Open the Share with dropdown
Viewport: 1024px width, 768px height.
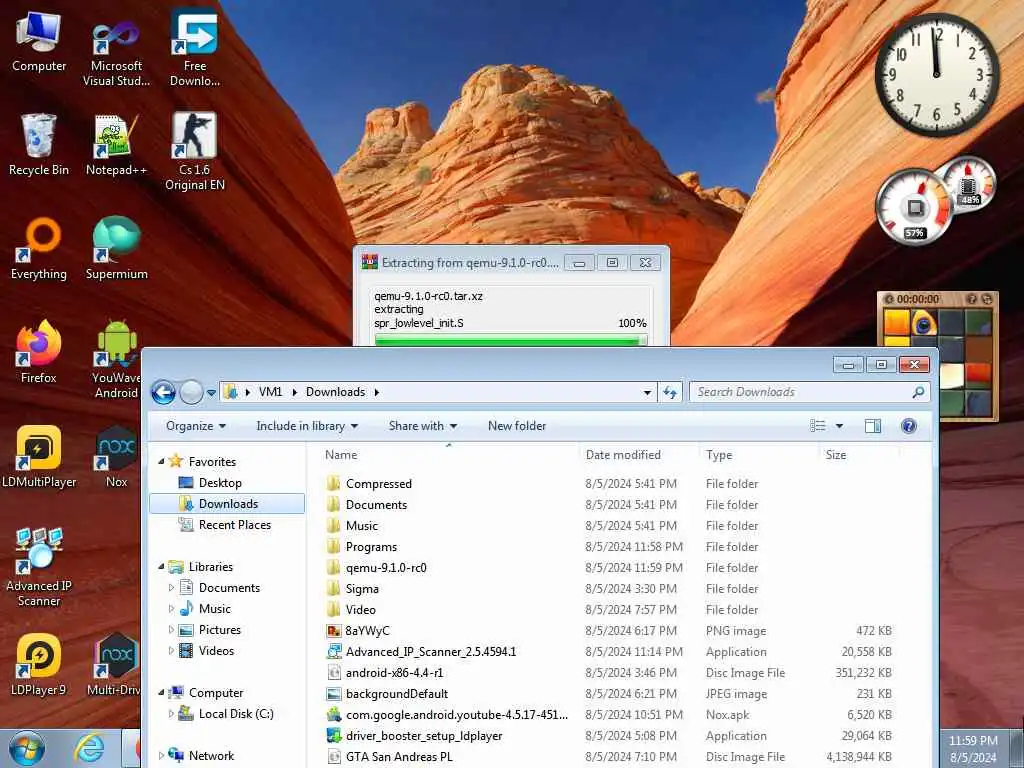click(423, 426)
